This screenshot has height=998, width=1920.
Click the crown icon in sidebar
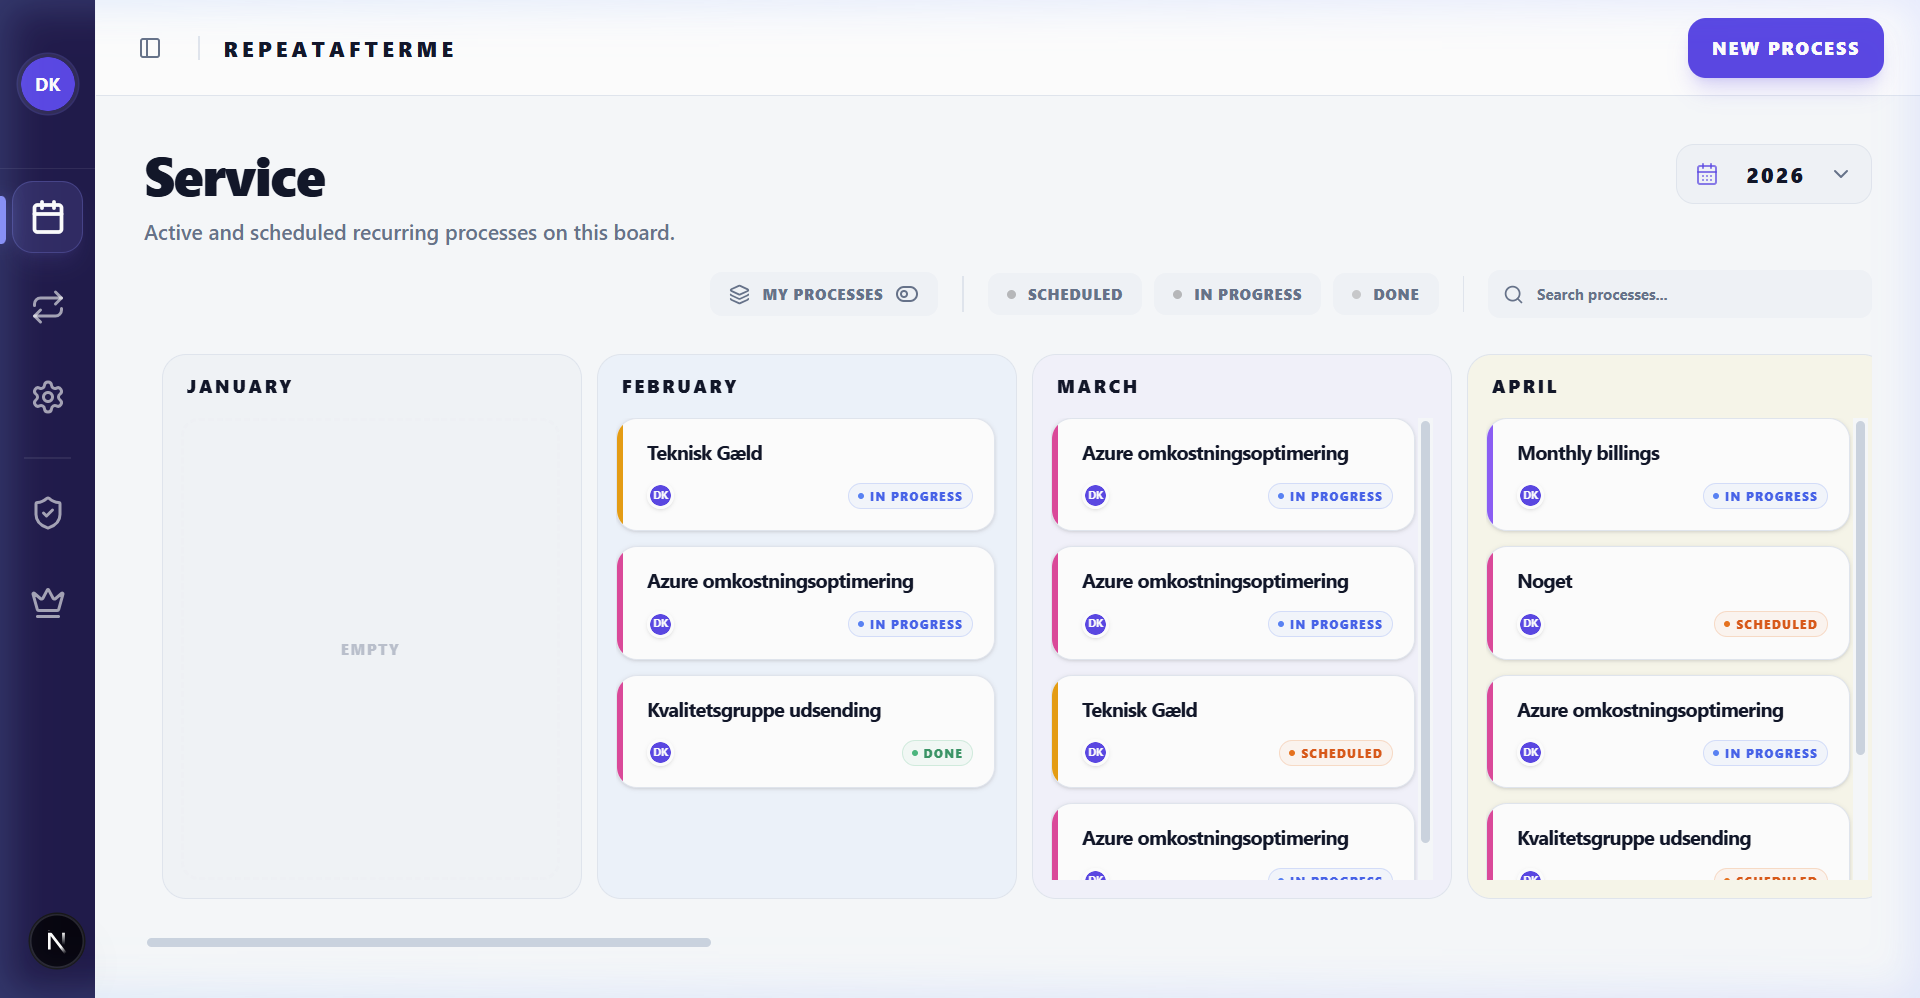[47, 603]
